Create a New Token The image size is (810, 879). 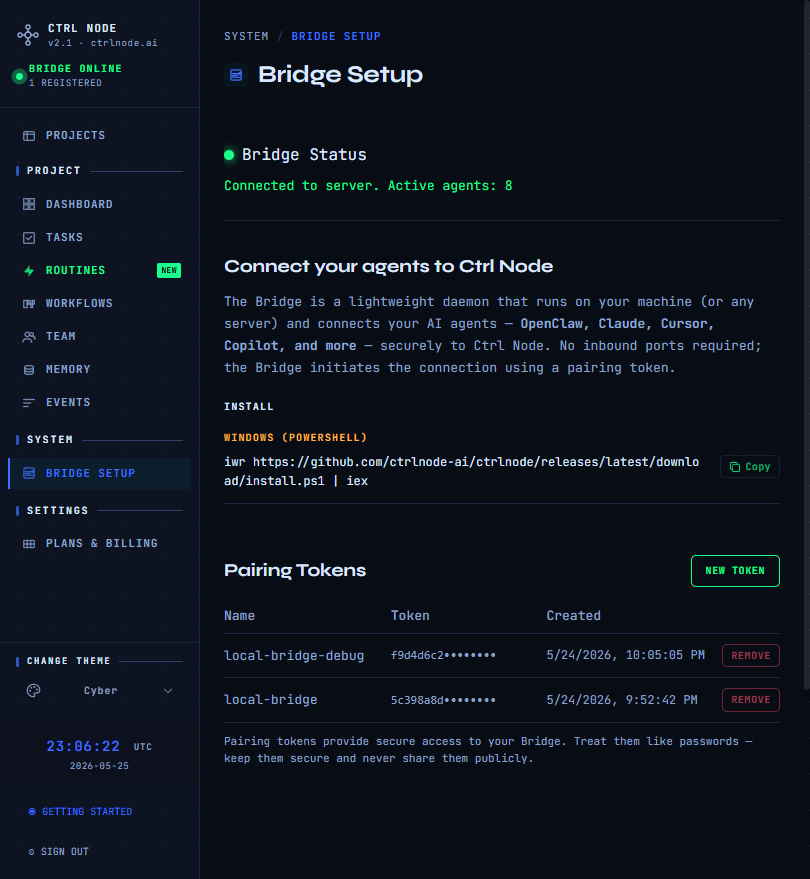(x=735, y=571)
